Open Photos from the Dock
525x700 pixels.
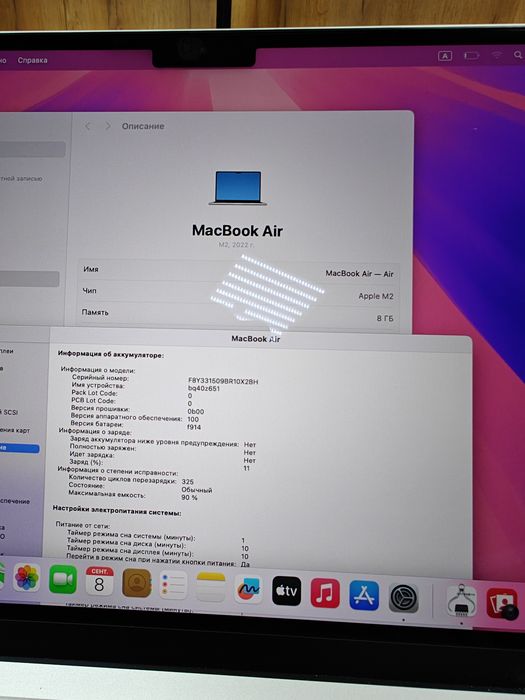[x=27, y=578]
